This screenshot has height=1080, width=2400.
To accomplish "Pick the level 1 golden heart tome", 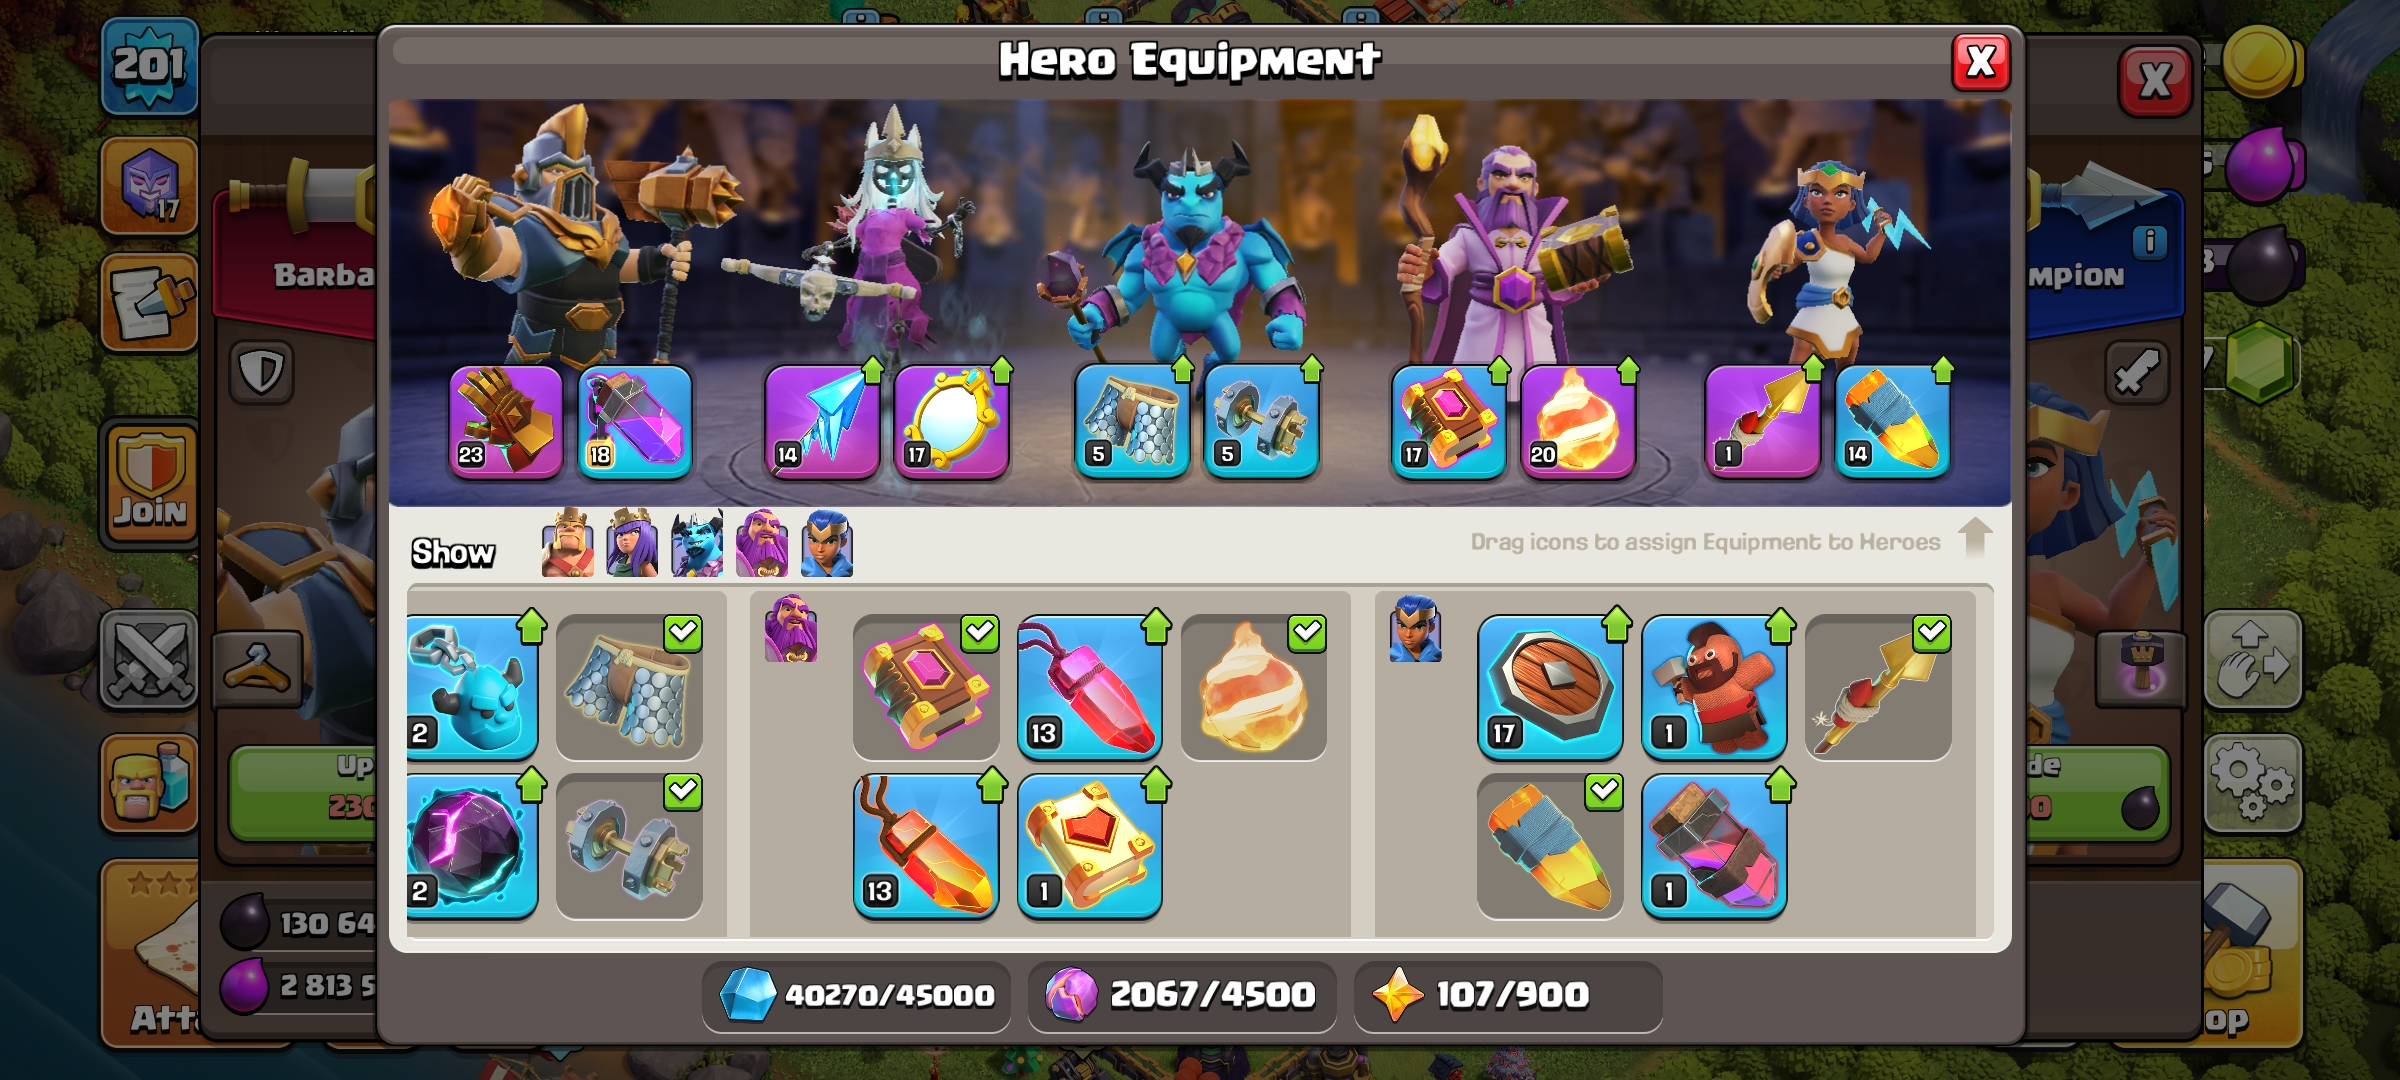I will coord(1090,846).
